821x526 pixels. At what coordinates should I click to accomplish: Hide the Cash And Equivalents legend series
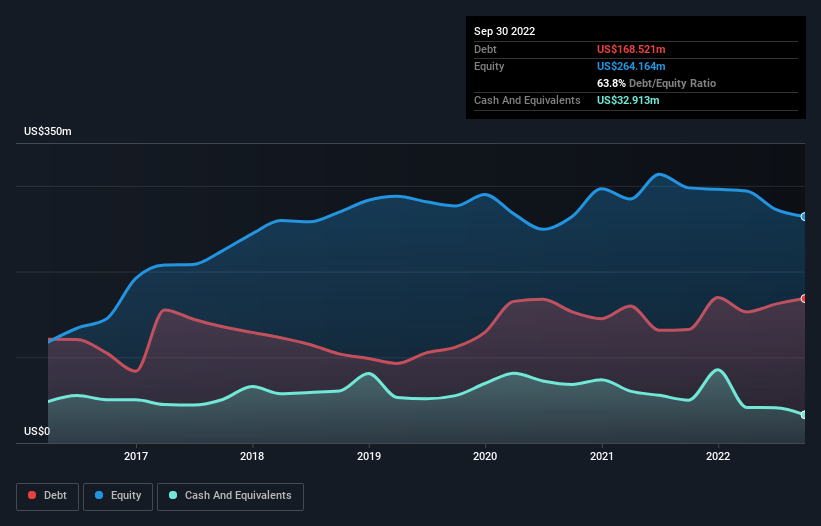coord(230,495)
